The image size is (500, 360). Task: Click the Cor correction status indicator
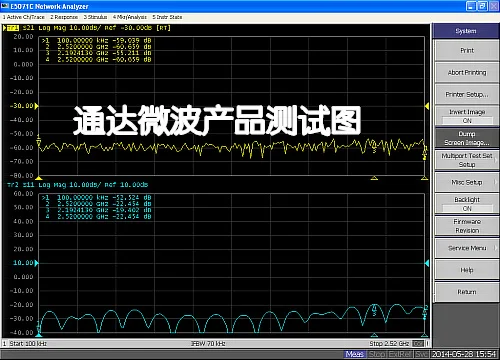pos(418,343)
